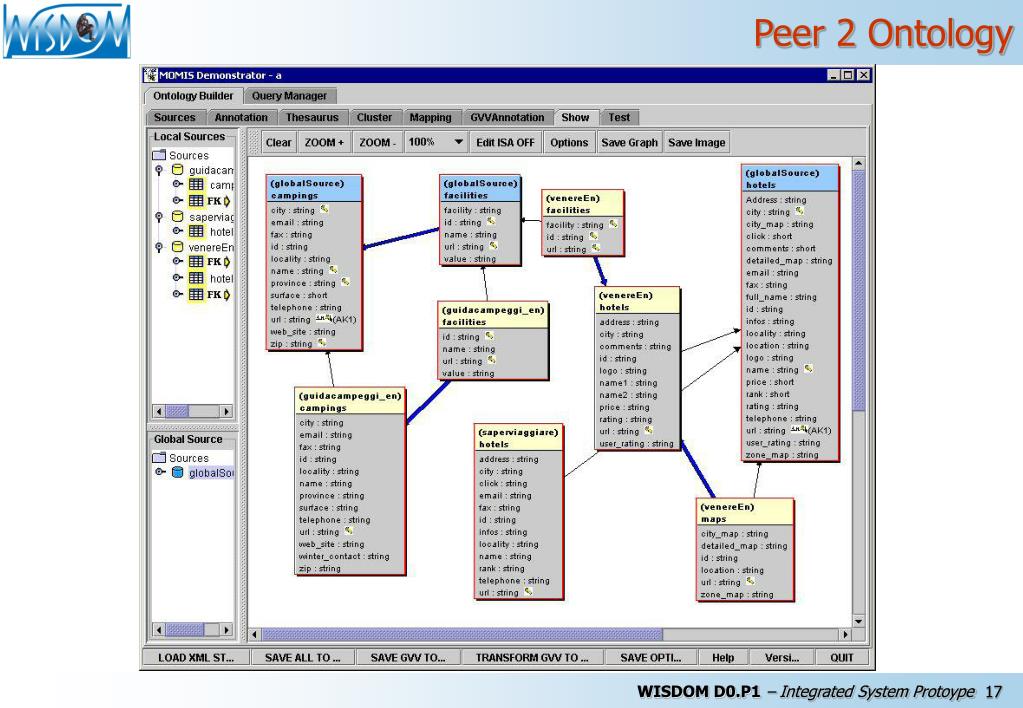The image size is (1023, 708).
Task: Click AK1 key icon in globalSource hotels url
Action: [x=799, y=429]
